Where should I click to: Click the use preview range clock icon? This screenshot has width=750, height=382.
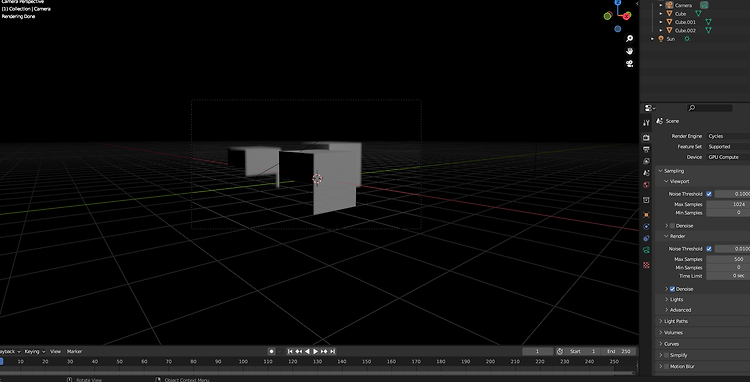coord(560,351)
